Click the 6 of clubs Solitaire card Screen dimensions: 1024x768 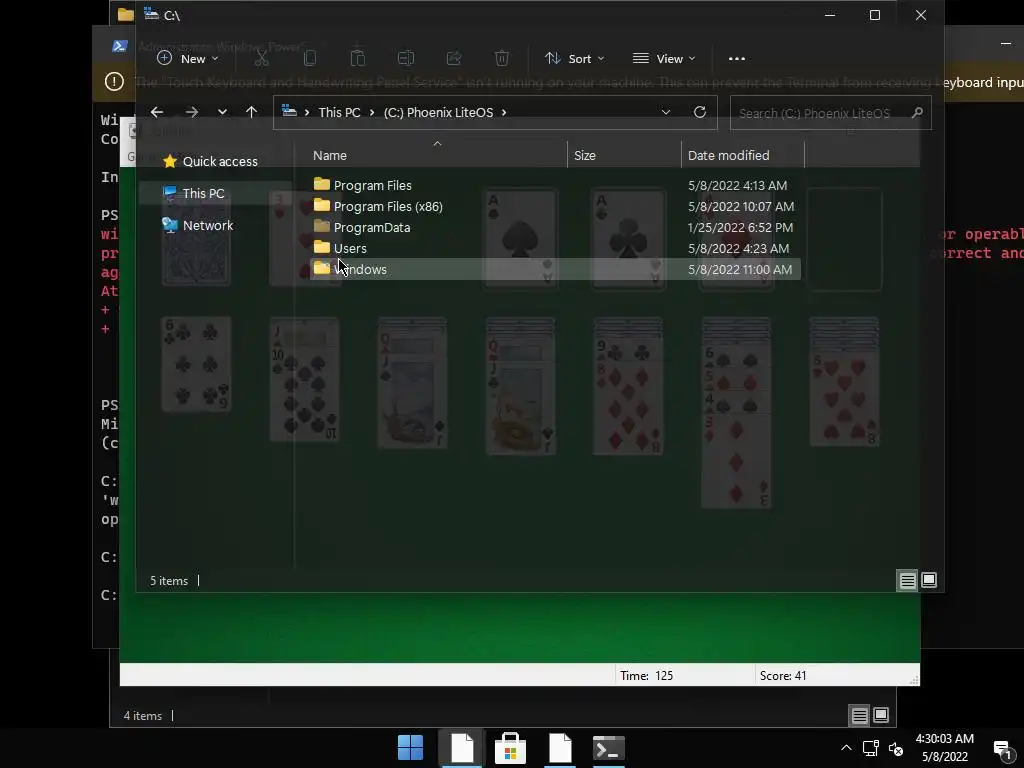tap(196, 364)
